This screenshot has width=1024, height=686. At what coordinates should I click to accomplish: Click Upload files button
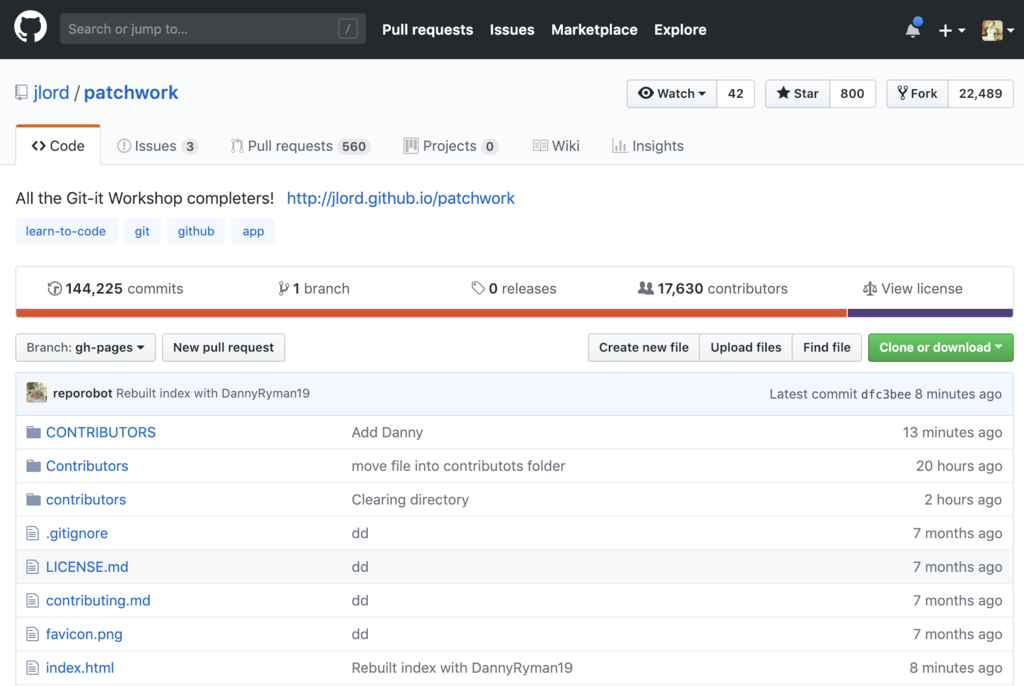tap(746, 348)
